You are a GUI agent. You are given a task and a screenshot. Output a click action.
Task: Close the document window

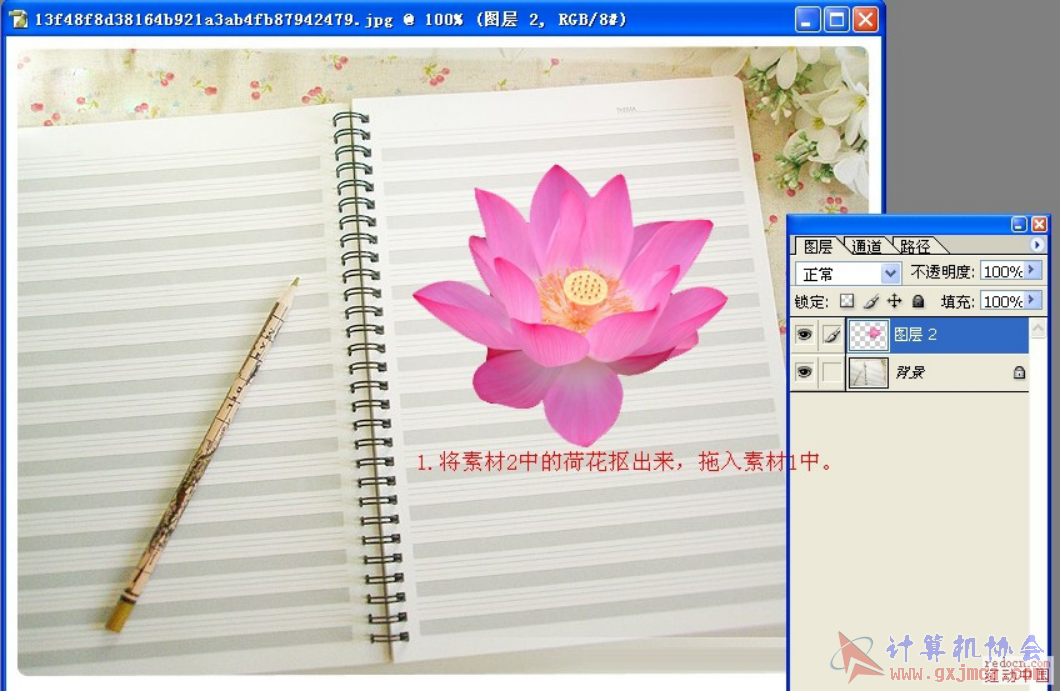pos(865,20)
